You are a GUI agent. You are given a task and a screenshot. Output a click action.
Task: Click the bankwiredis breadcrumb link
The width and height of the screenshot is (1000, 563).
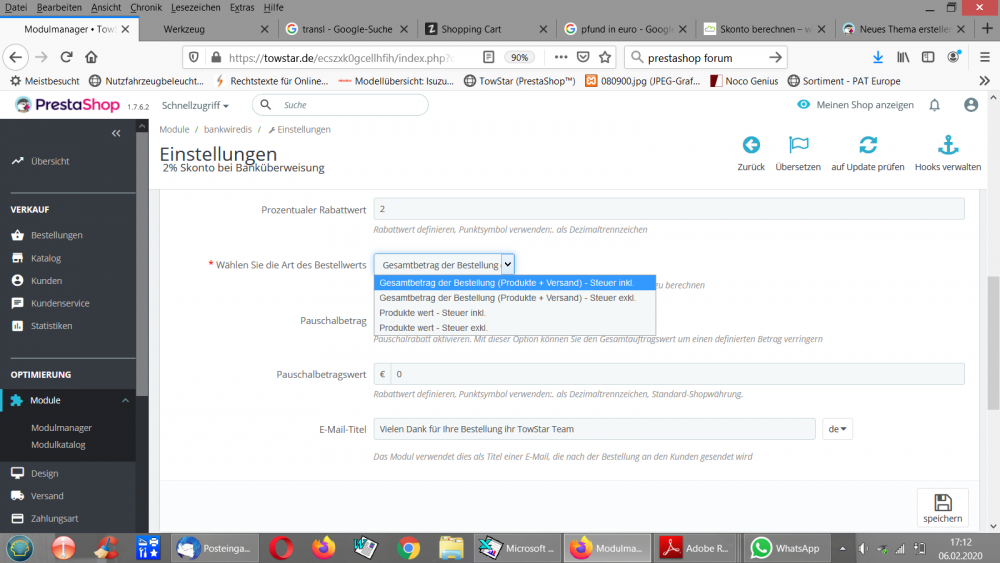pyautogui.click(x=228, y=129)
